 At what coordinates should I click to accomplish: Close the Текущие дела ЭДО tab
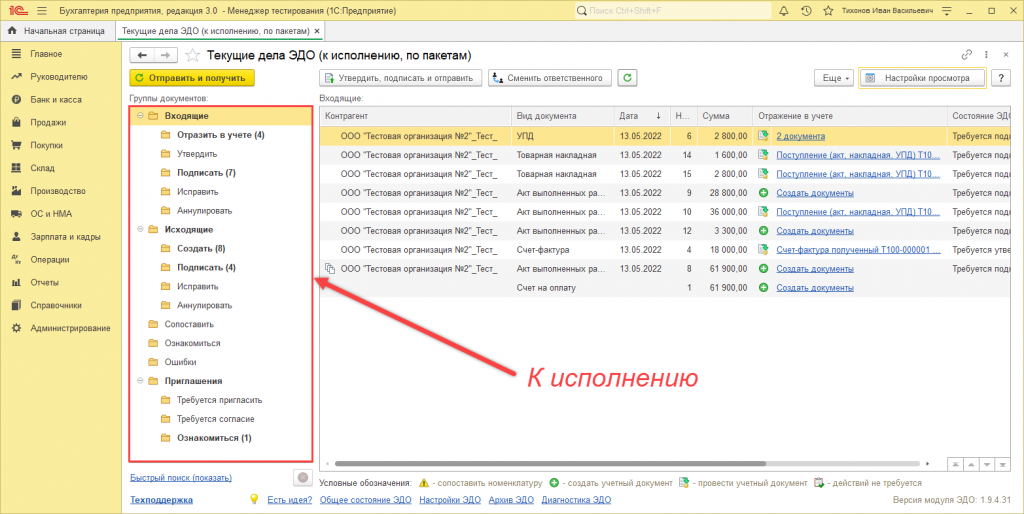pos(317,31)
